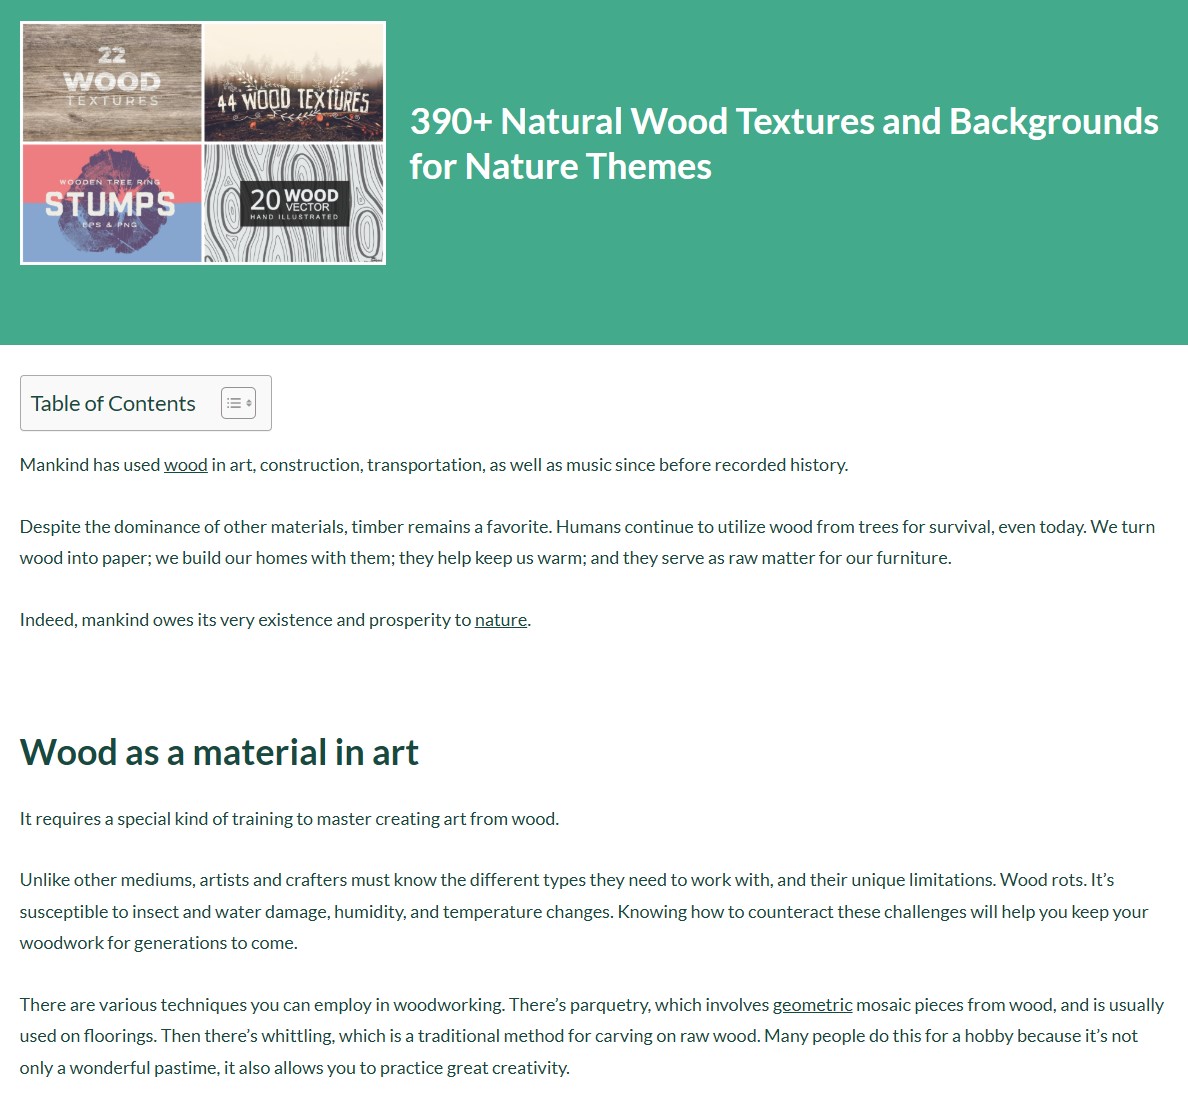Select the '44 Wood Textures' forest image
Viewport: 1188px width, 1101px height.
click(294, 82)
